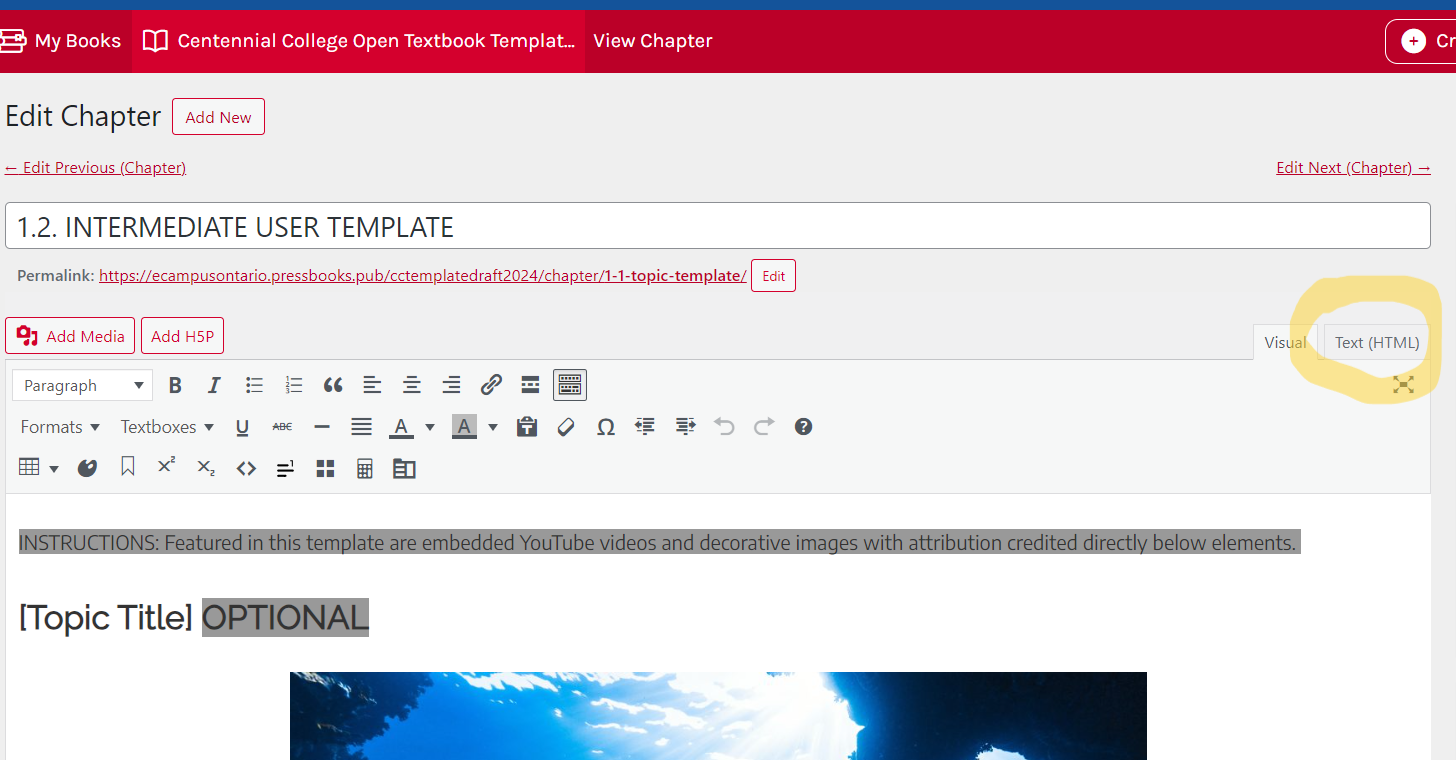Image resolution: width=1456 pixels, height=760 pixels.
Task: Open the text color picker arrow
Action: click(x=430, y=427)
